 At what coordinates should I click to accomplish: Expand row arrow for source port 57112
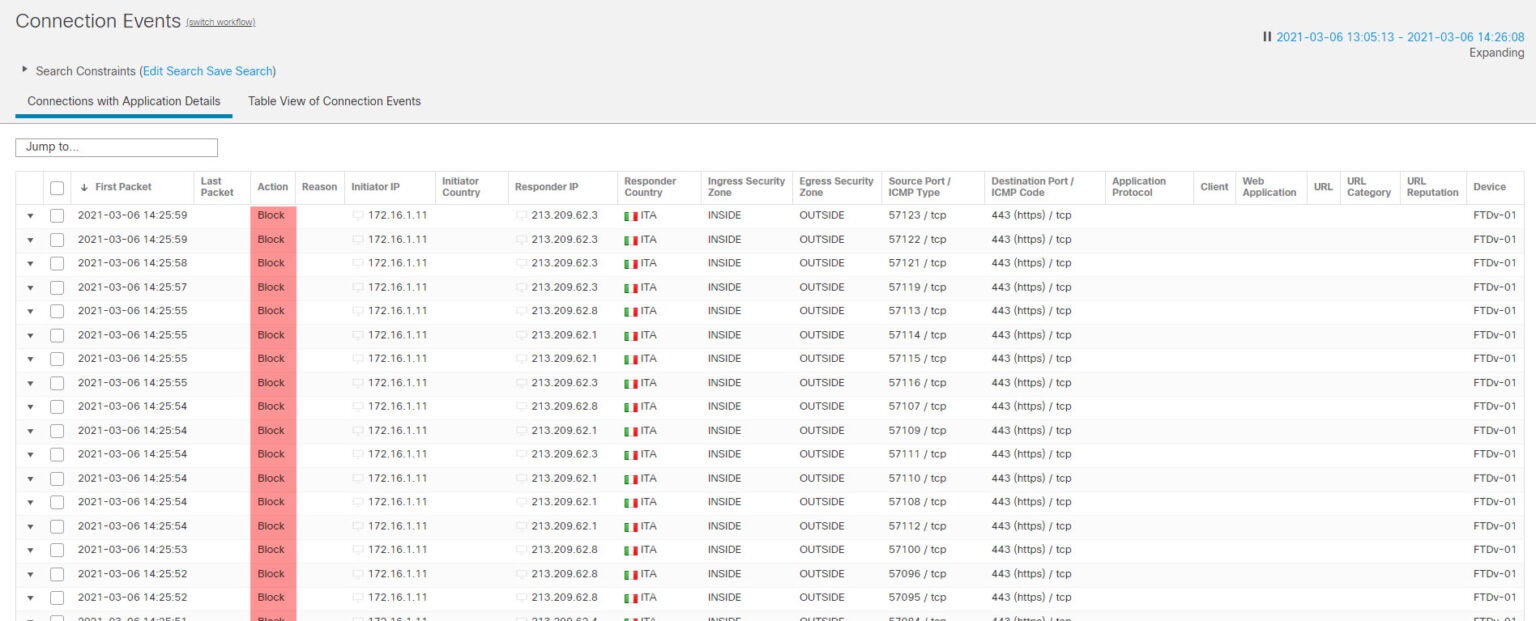(x=30, y=527)
